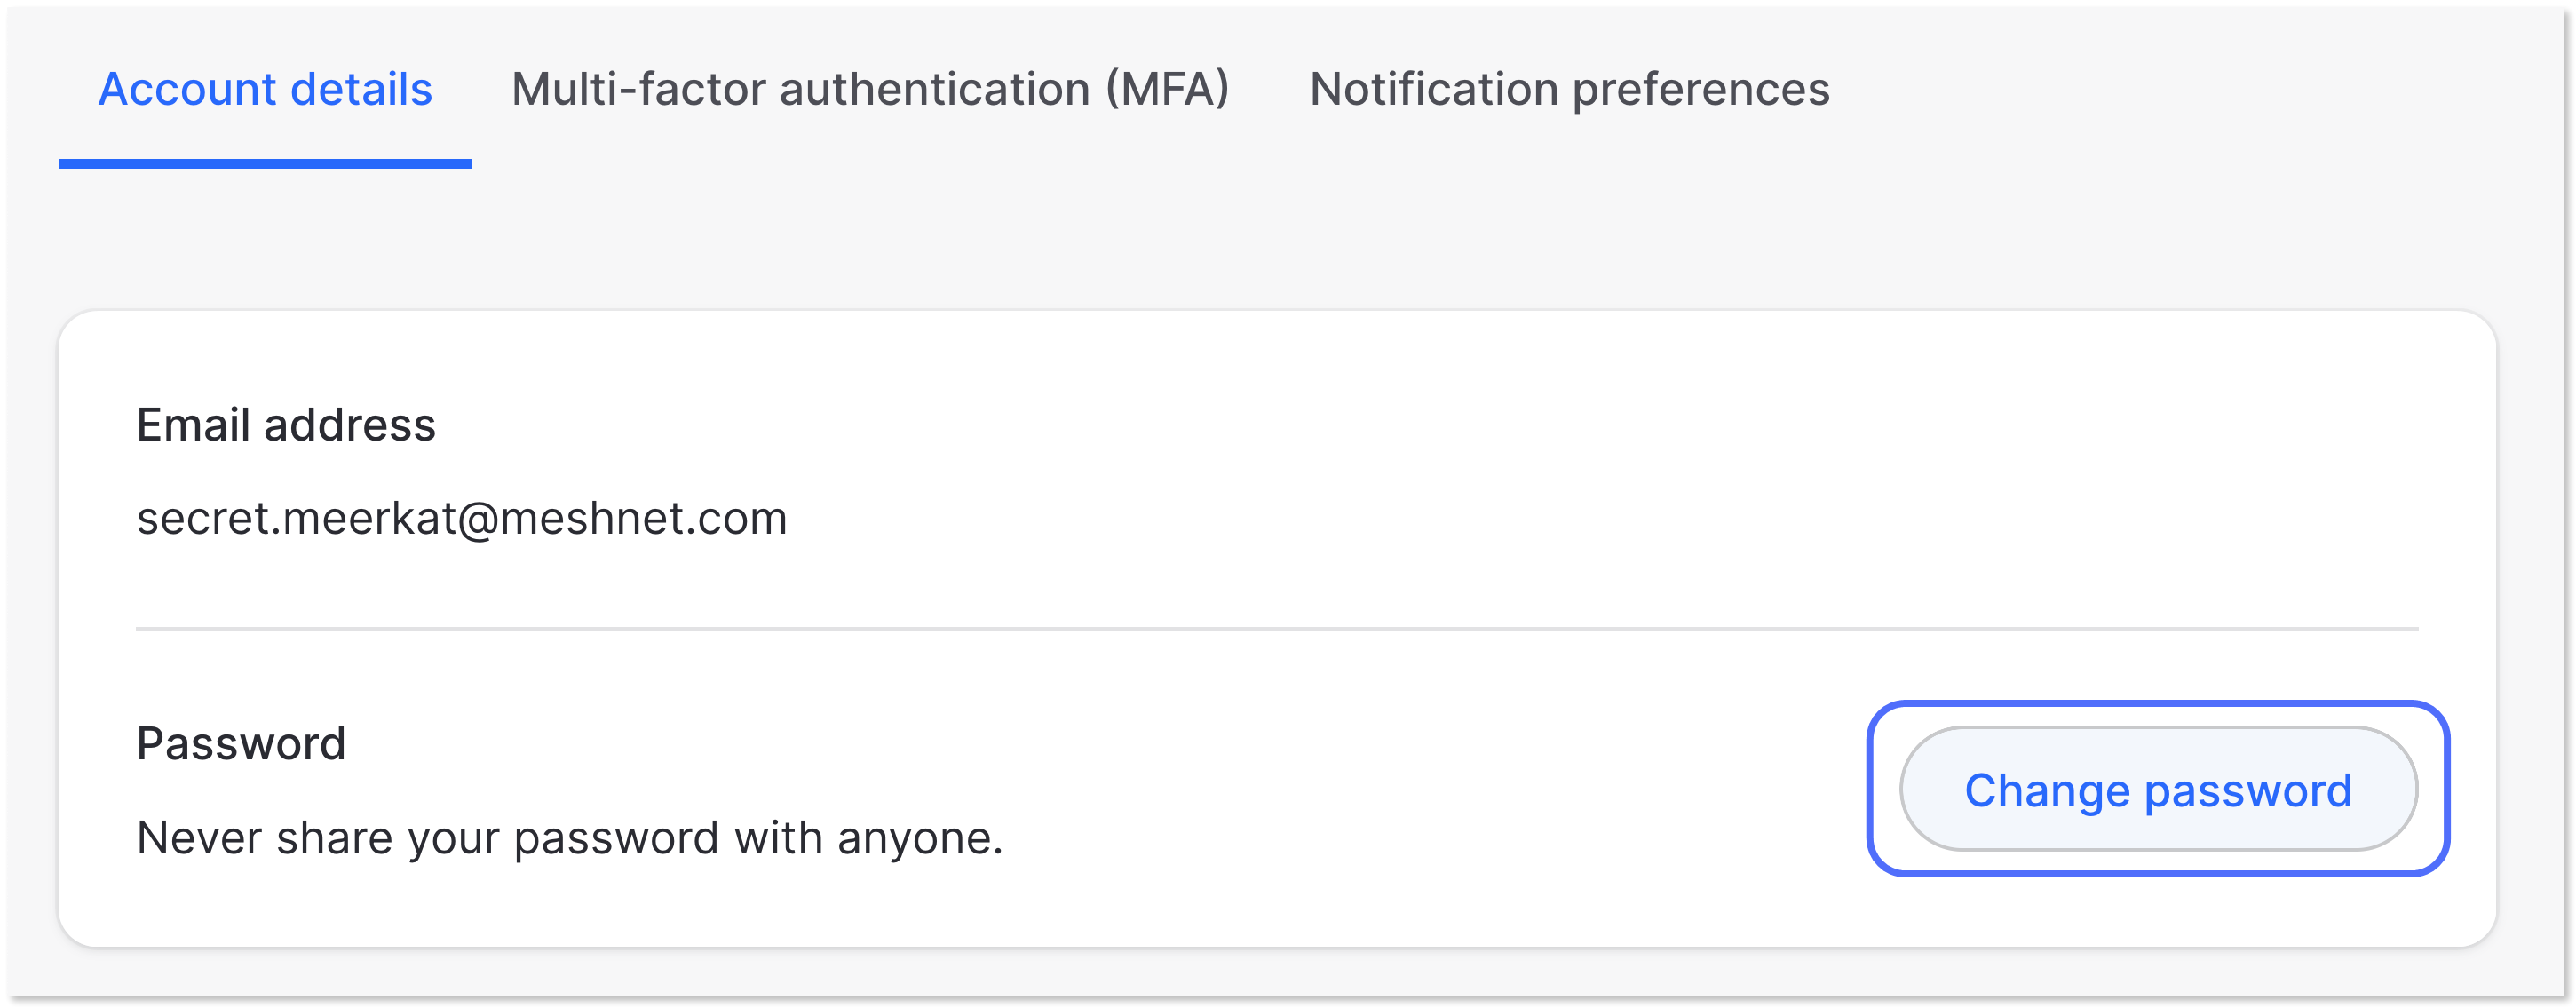Open the Account details tab
Viewport: 2576px width, 1008px height.
[x=265, y=89]
